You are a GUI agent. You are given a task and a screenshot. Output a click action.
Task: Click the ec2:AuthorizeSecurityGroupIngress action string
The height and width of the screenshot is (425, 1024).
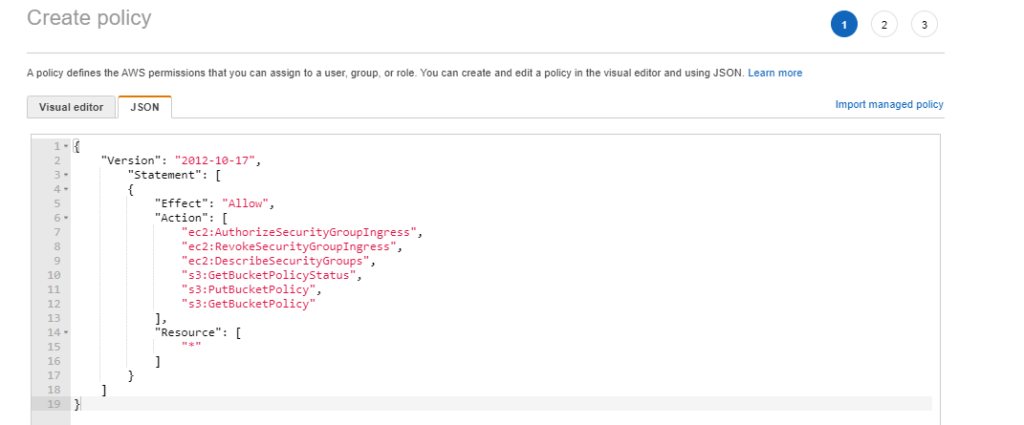coord(299,232)
